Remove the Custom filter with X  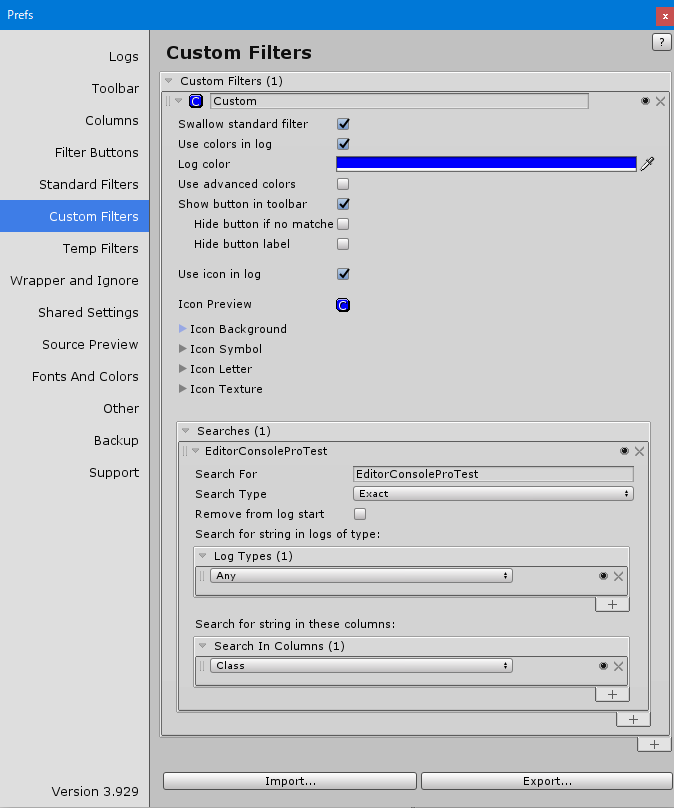tap(660, 102)
